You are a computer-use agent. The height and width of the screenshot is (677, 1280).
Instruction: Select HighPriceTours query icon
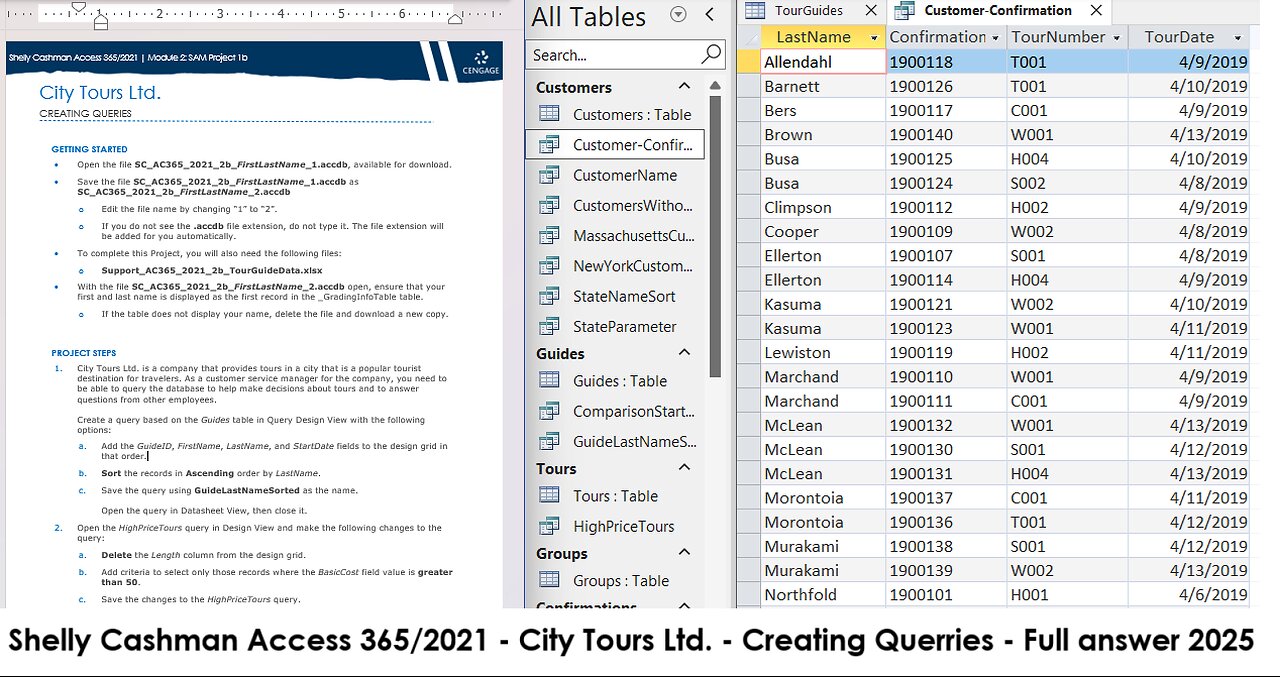pyautogui.click(x=549, y=526)
